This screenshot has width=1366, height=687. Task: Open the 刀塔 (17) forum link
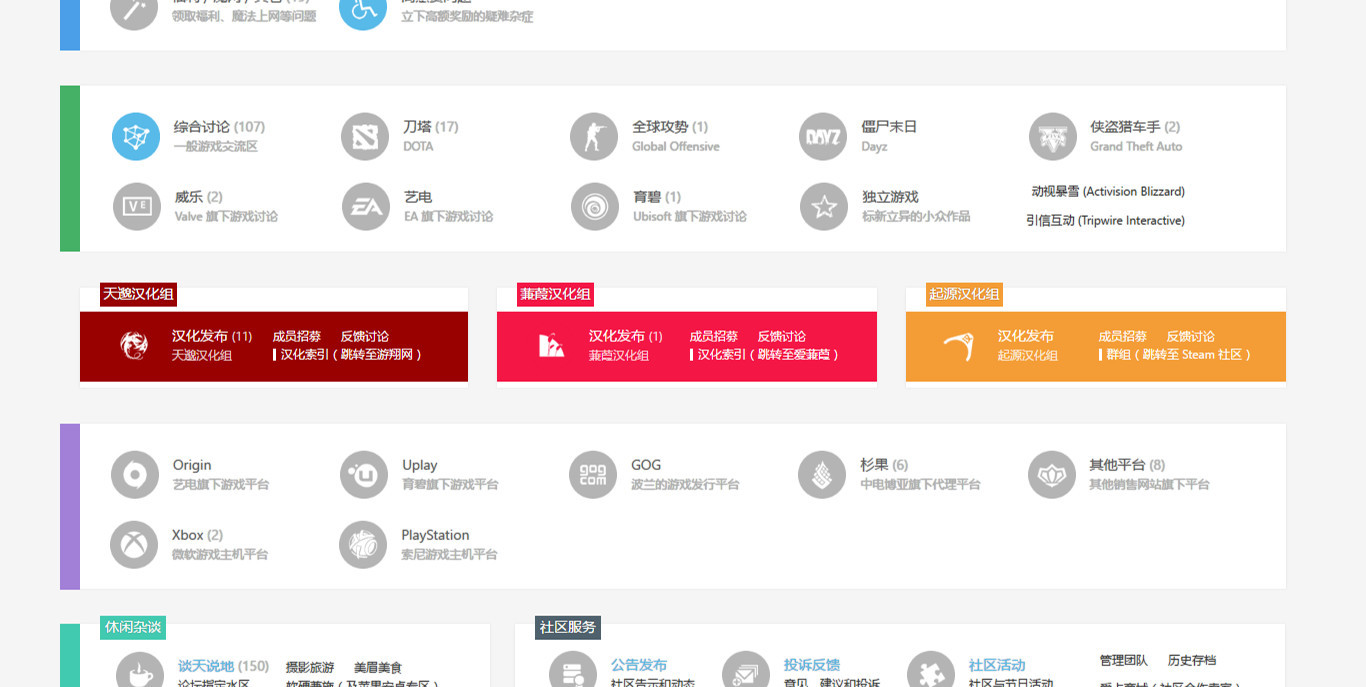pyautogui.click(x=431, y=127)
